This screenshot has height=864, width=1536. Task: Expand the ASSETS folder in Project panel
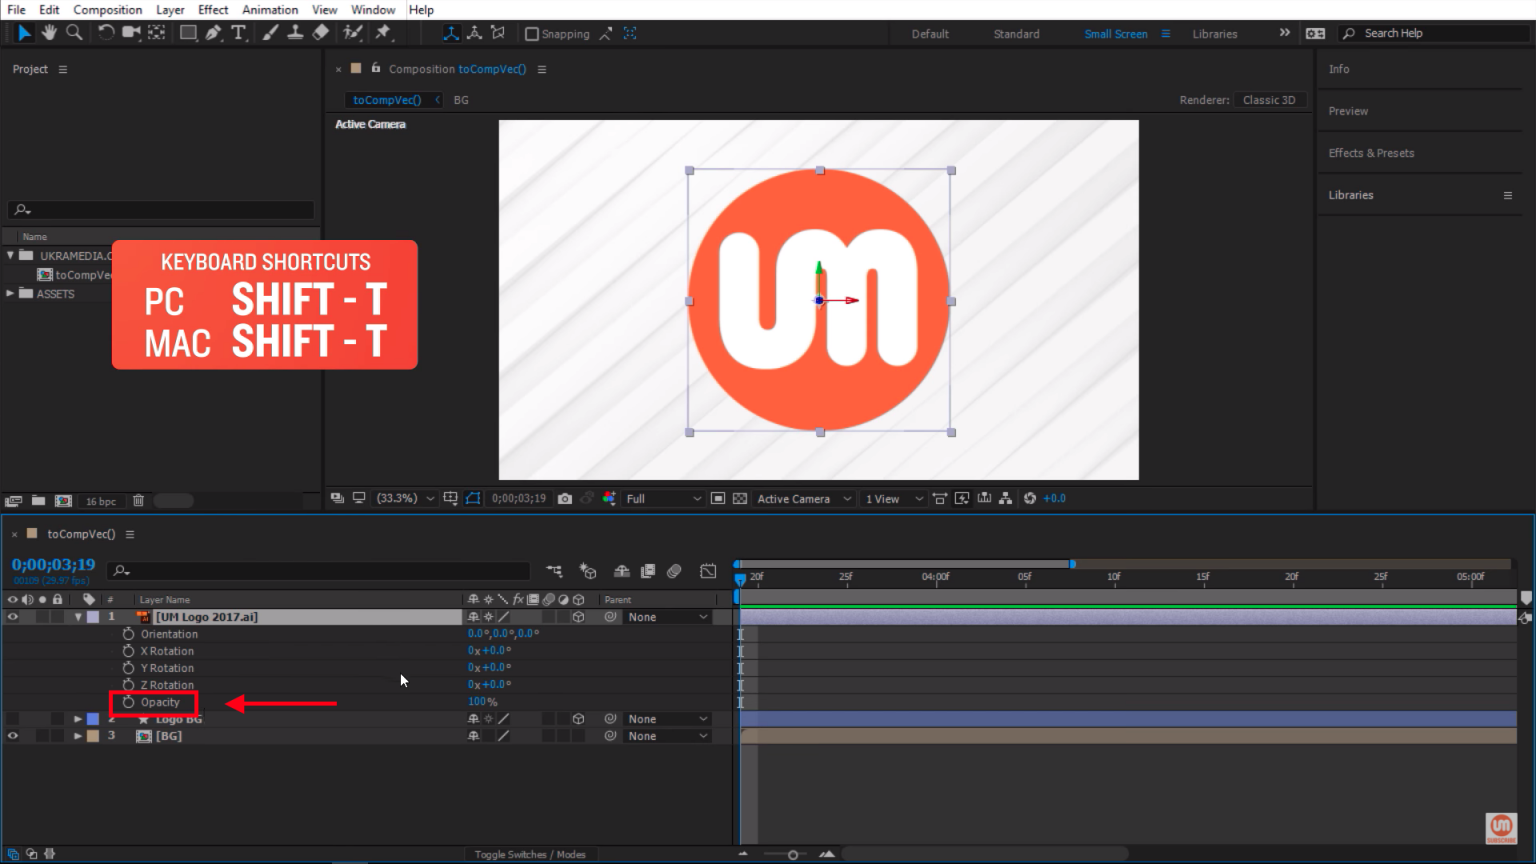(x=10, y=294)
